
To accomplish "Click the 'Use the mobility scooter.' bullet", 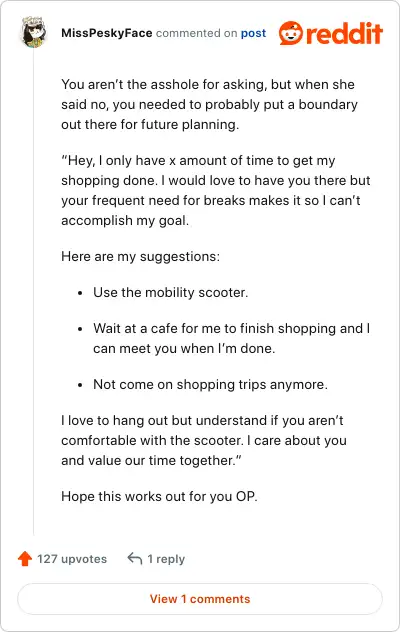I will [170, 292].
